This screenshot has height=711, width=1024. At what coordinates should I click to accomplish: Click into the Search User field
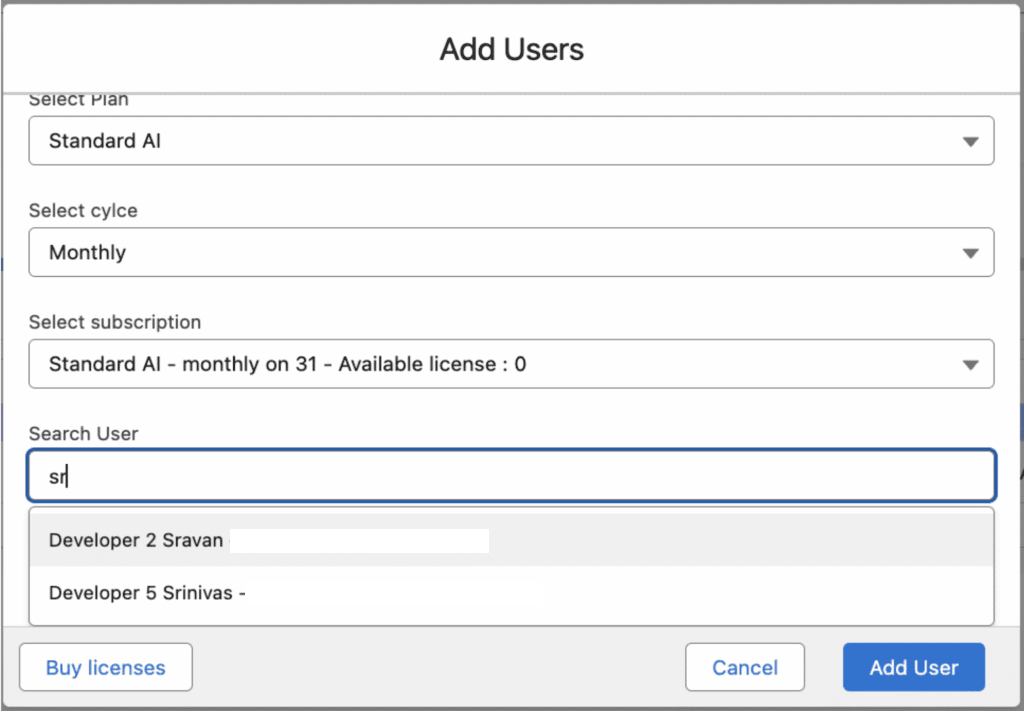click(511, 475)
